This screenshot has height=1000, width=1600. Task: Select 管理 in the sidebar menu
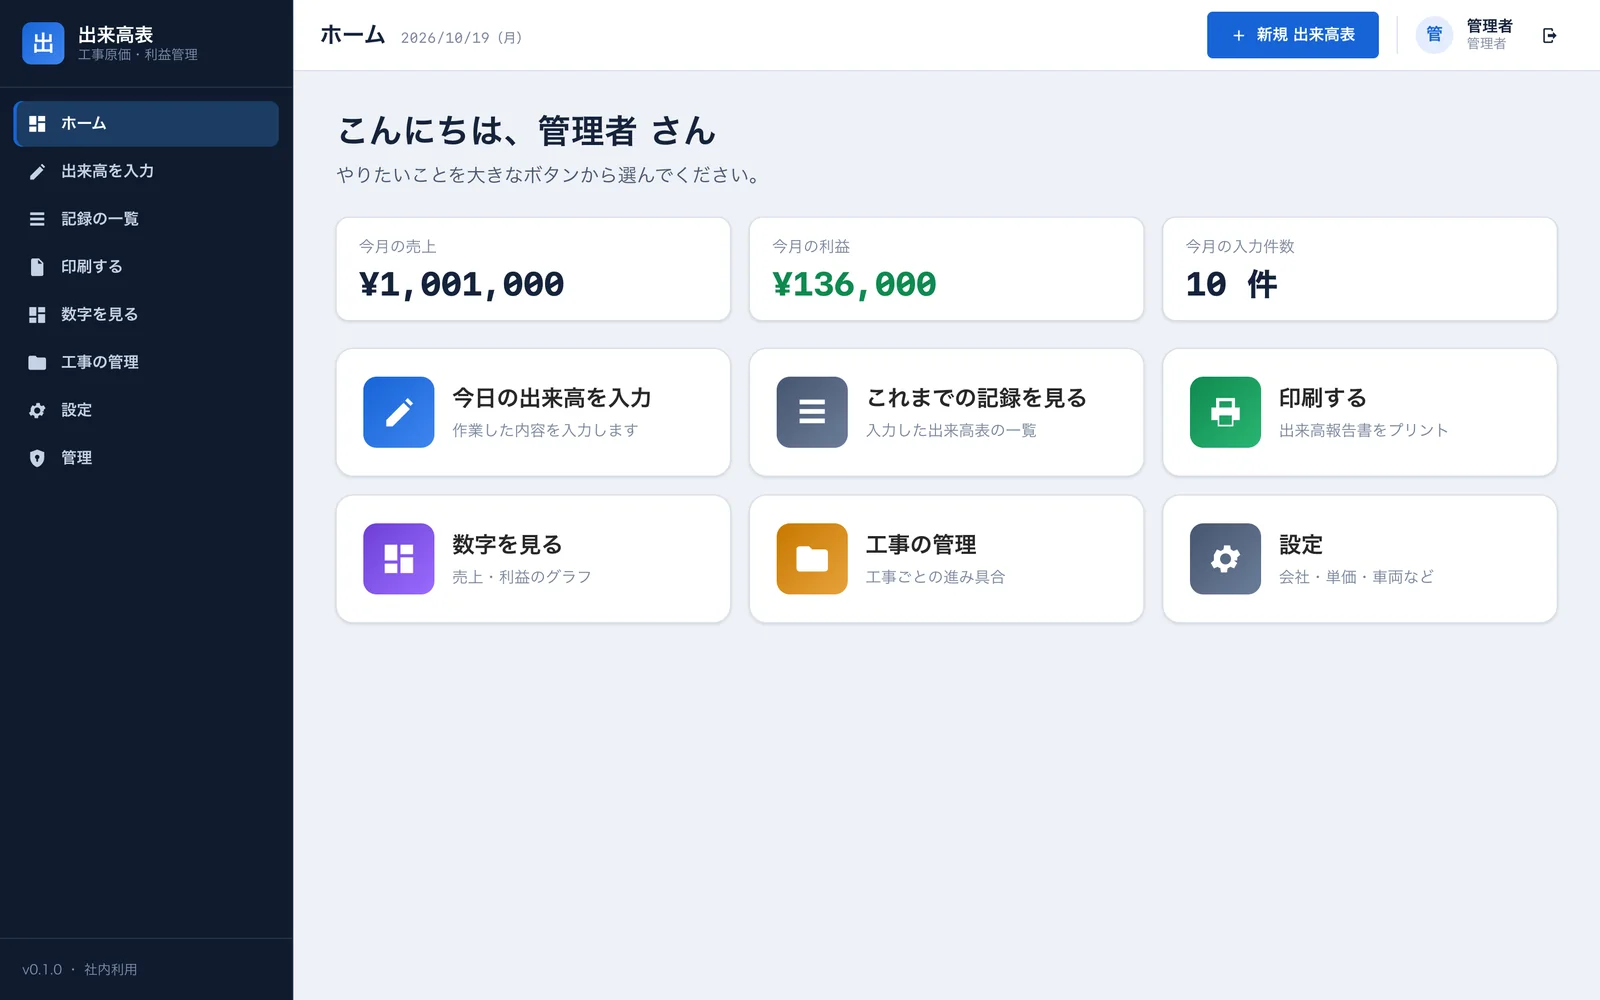[x=146, y=458]
